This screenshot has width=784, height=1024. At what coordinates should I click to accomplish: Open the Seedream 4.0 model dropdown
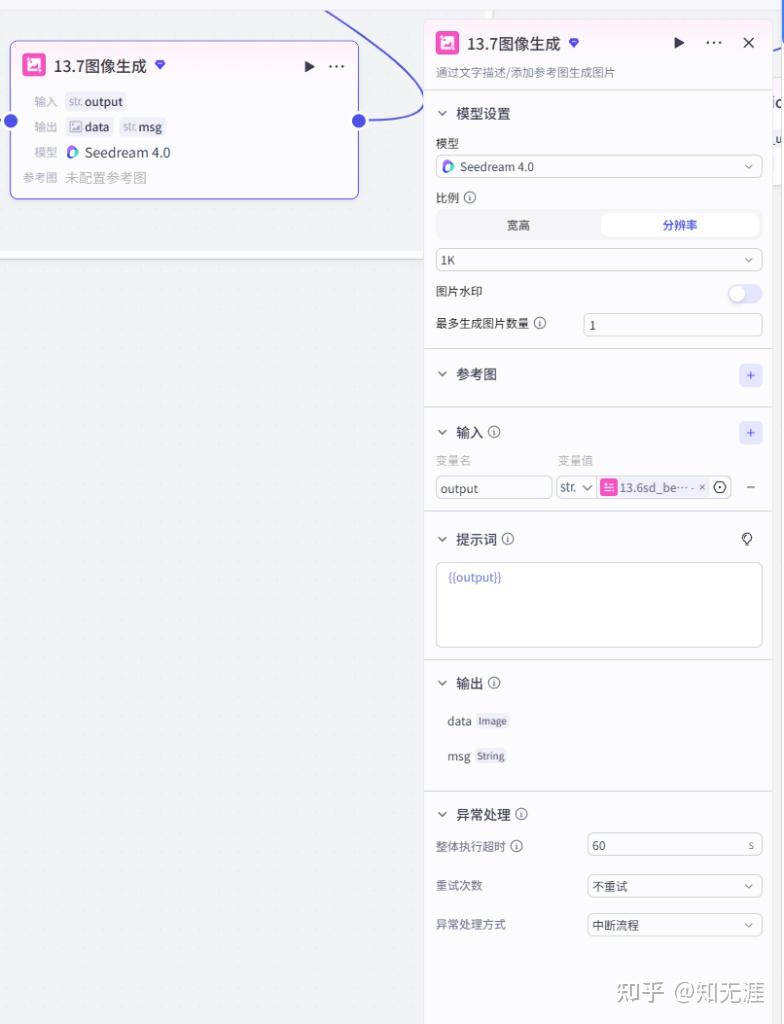click(x=598, y=167)
